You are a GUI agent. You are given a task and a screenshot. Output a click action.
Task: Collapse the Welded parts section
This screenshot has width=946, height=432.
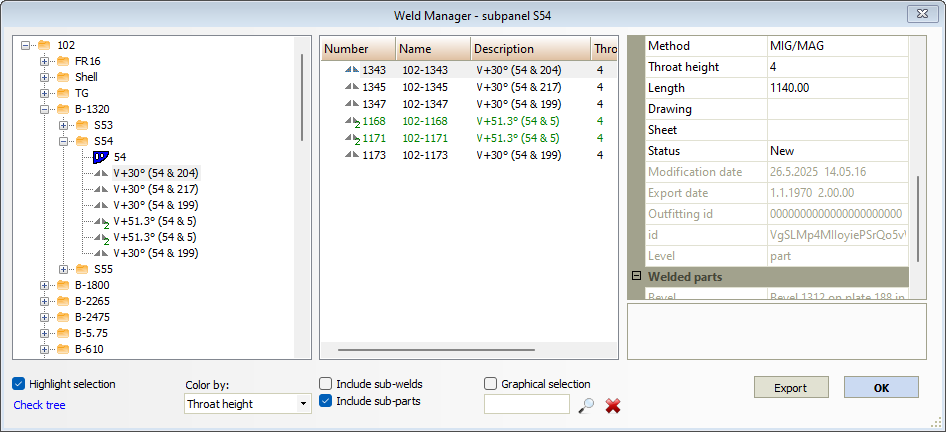636,277
